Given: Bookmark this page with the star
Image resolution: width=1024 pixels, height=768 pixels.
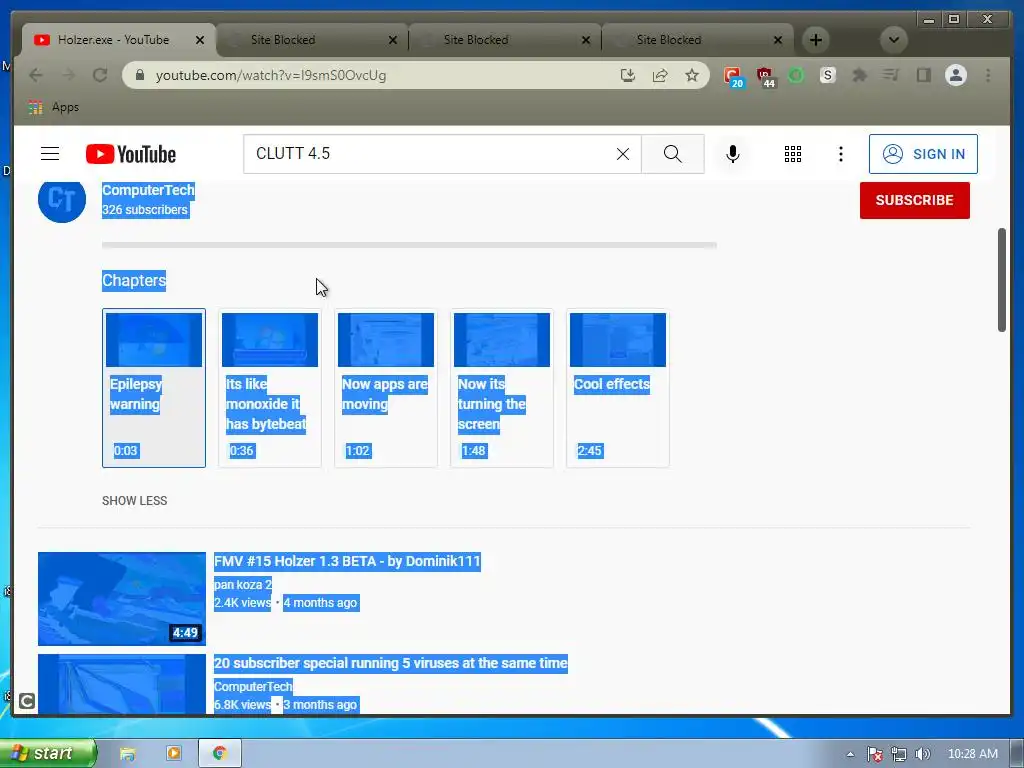Looking at the screenshot, I should pos(692,75).
